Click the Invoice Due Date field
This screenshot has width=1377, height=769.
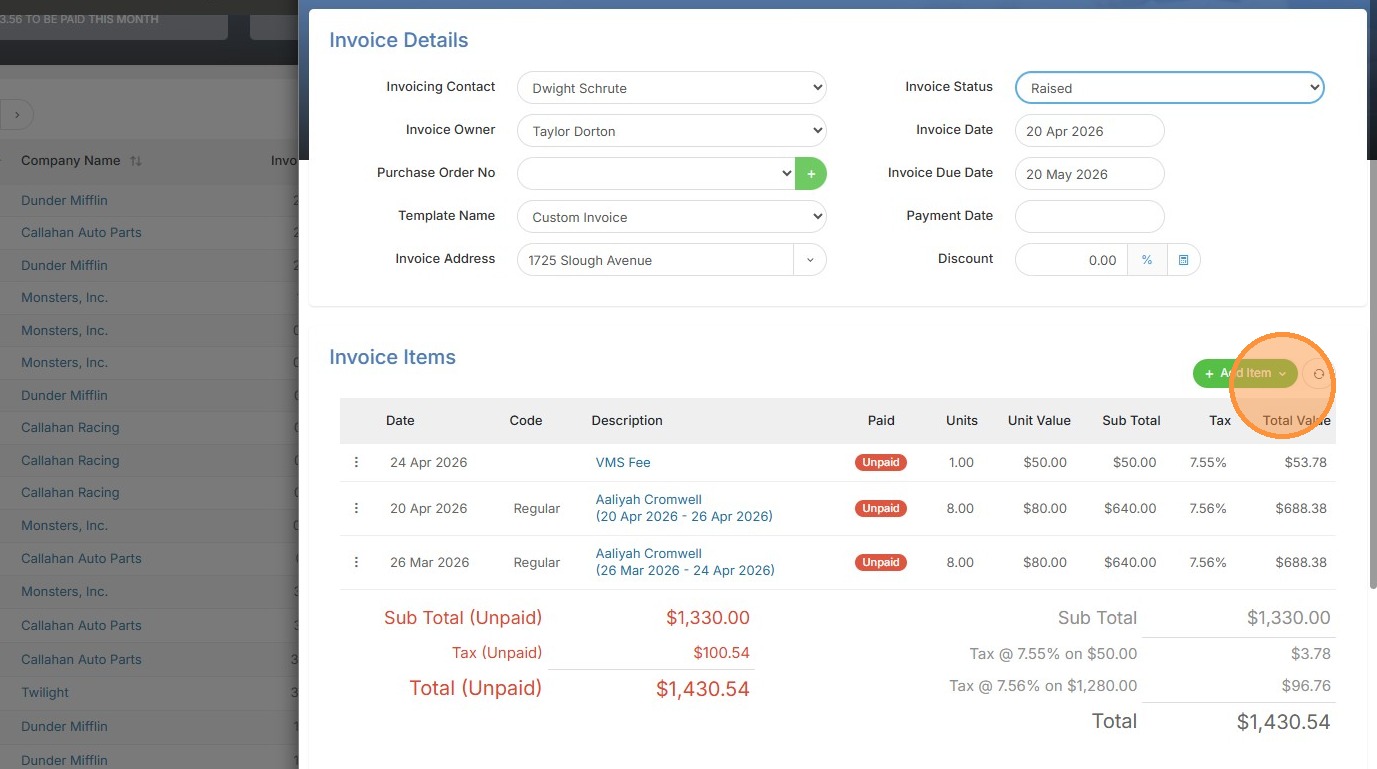[1090, 174]
